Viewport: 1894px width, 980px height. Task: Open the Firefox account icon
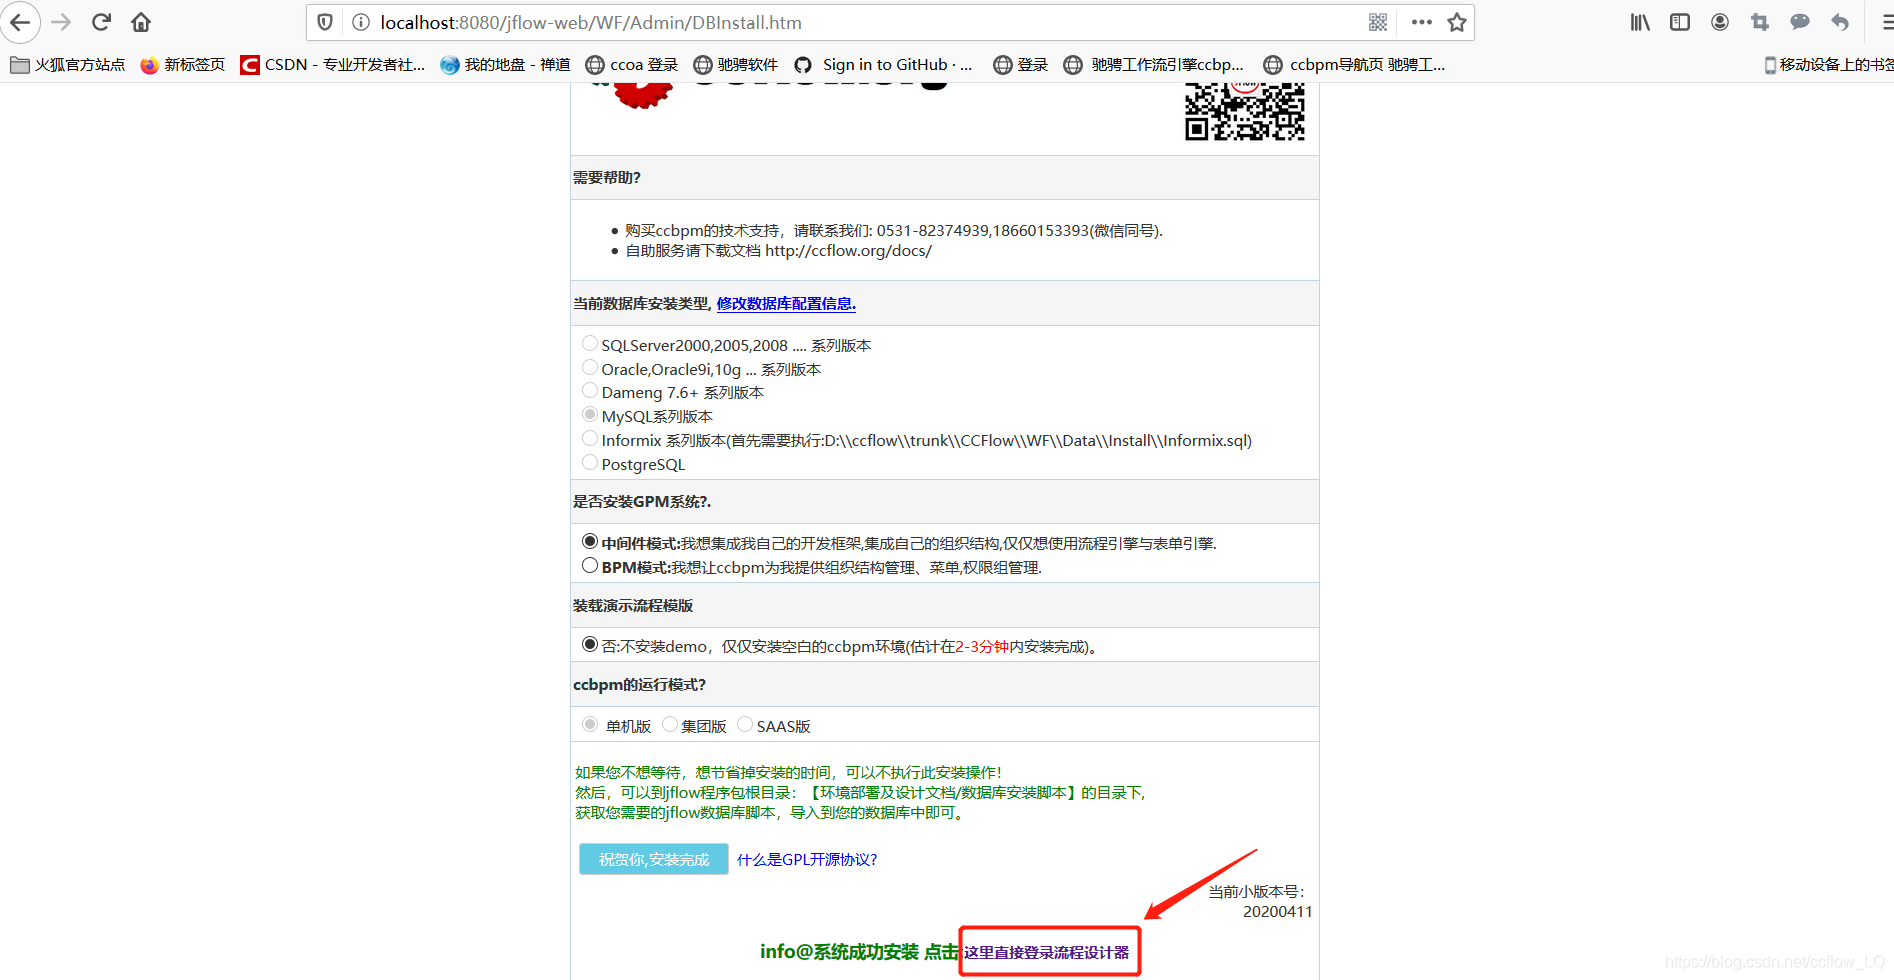tap(1720, 22)
